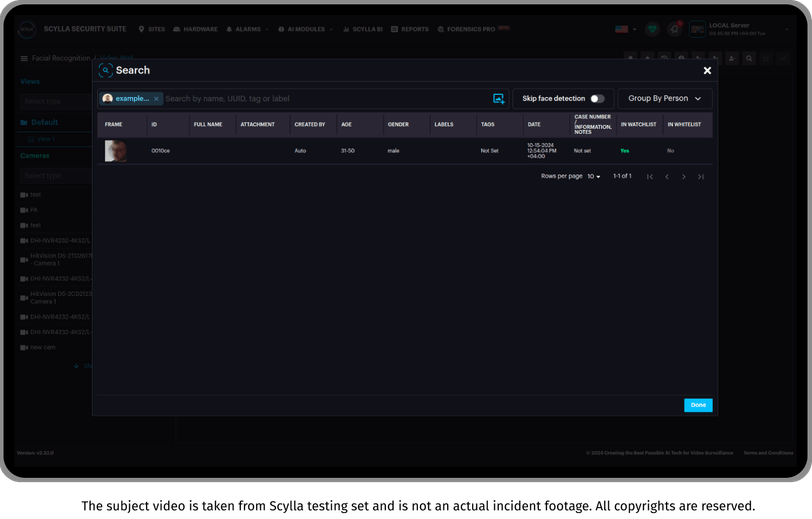Toggle Skip face detection switch

pyautogui.click(x=597, y=98)
